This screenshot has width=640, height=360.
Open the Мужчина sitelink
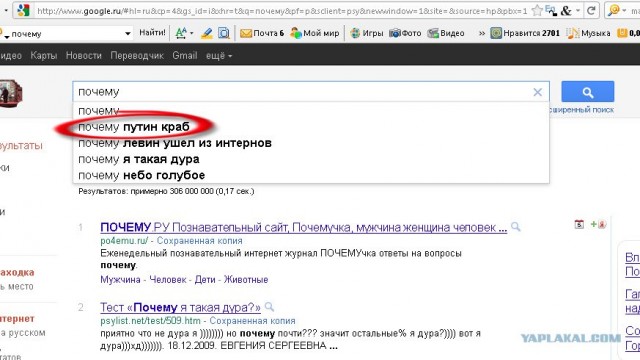(x=120, y=280)
